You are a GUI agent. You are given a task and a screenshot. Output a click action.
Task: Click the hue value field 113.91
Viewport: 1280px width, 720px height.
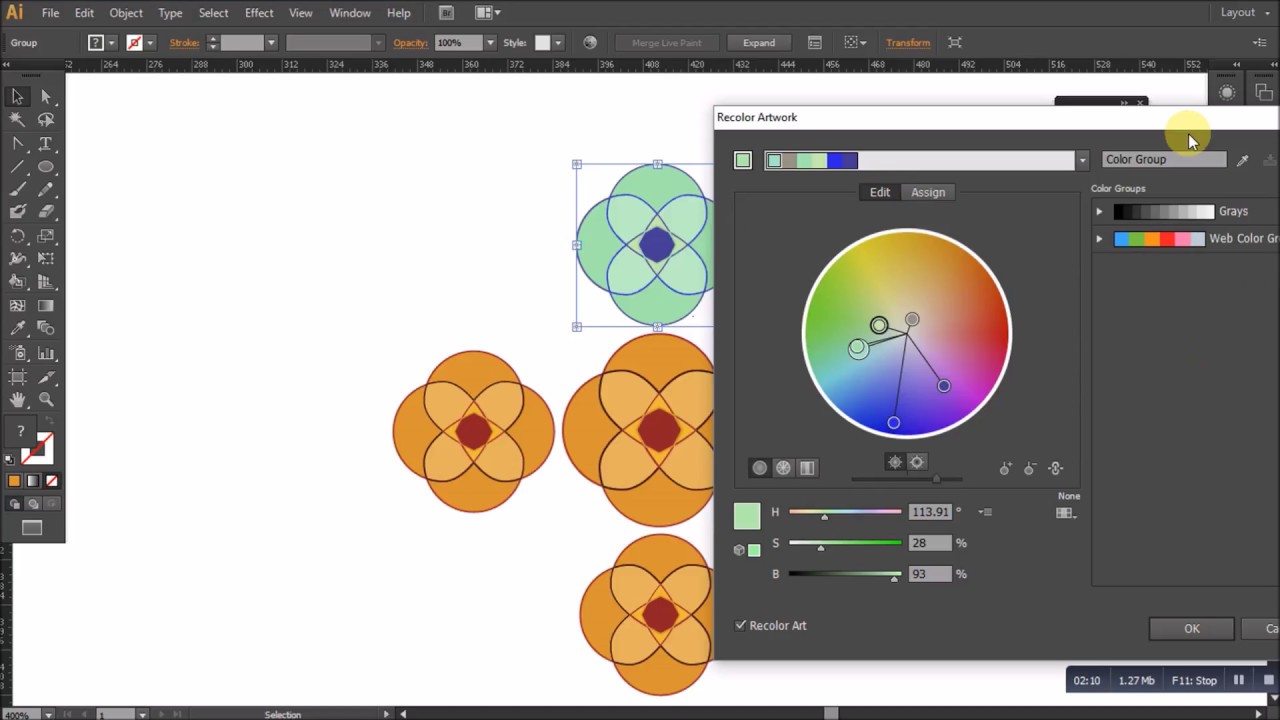point(930,512)
